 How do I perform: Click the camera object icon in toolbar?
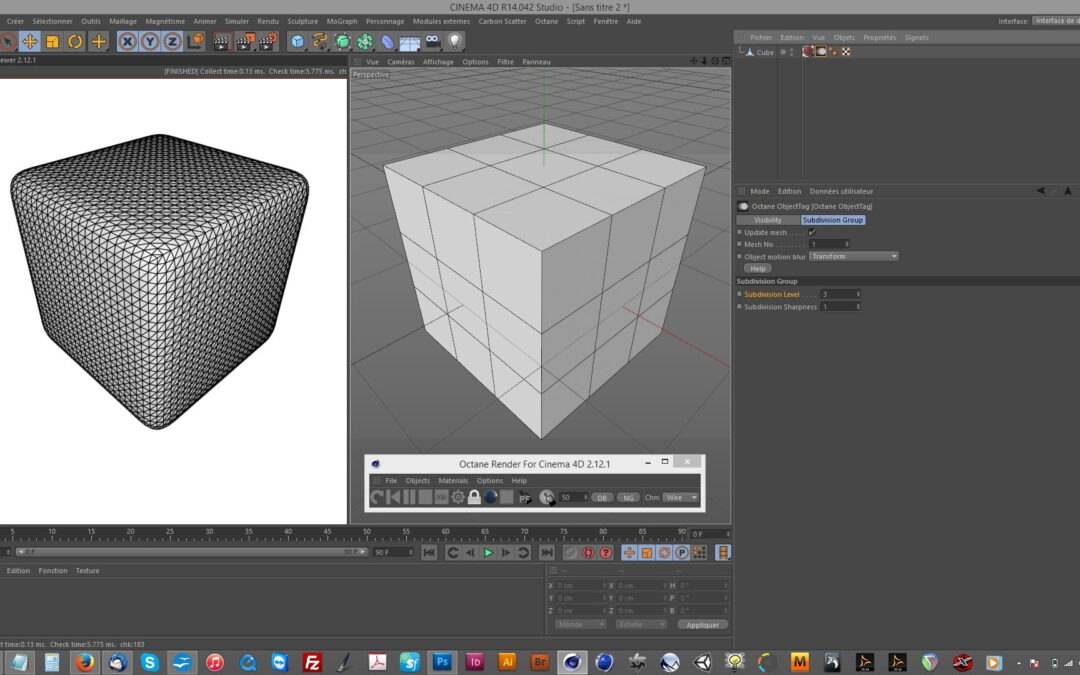pos(432,41)
